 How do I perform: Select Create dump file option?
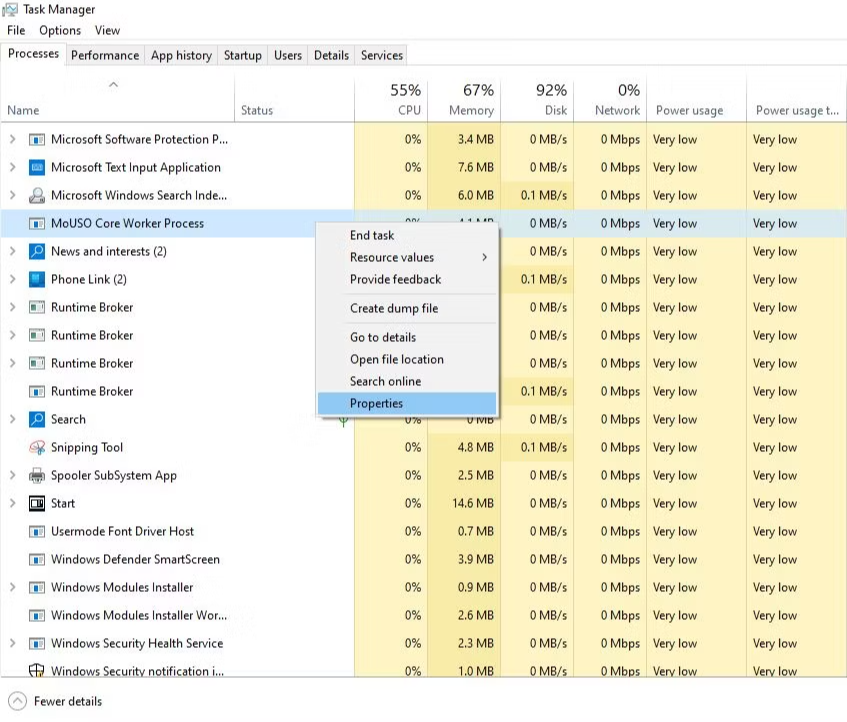[407, 308]
